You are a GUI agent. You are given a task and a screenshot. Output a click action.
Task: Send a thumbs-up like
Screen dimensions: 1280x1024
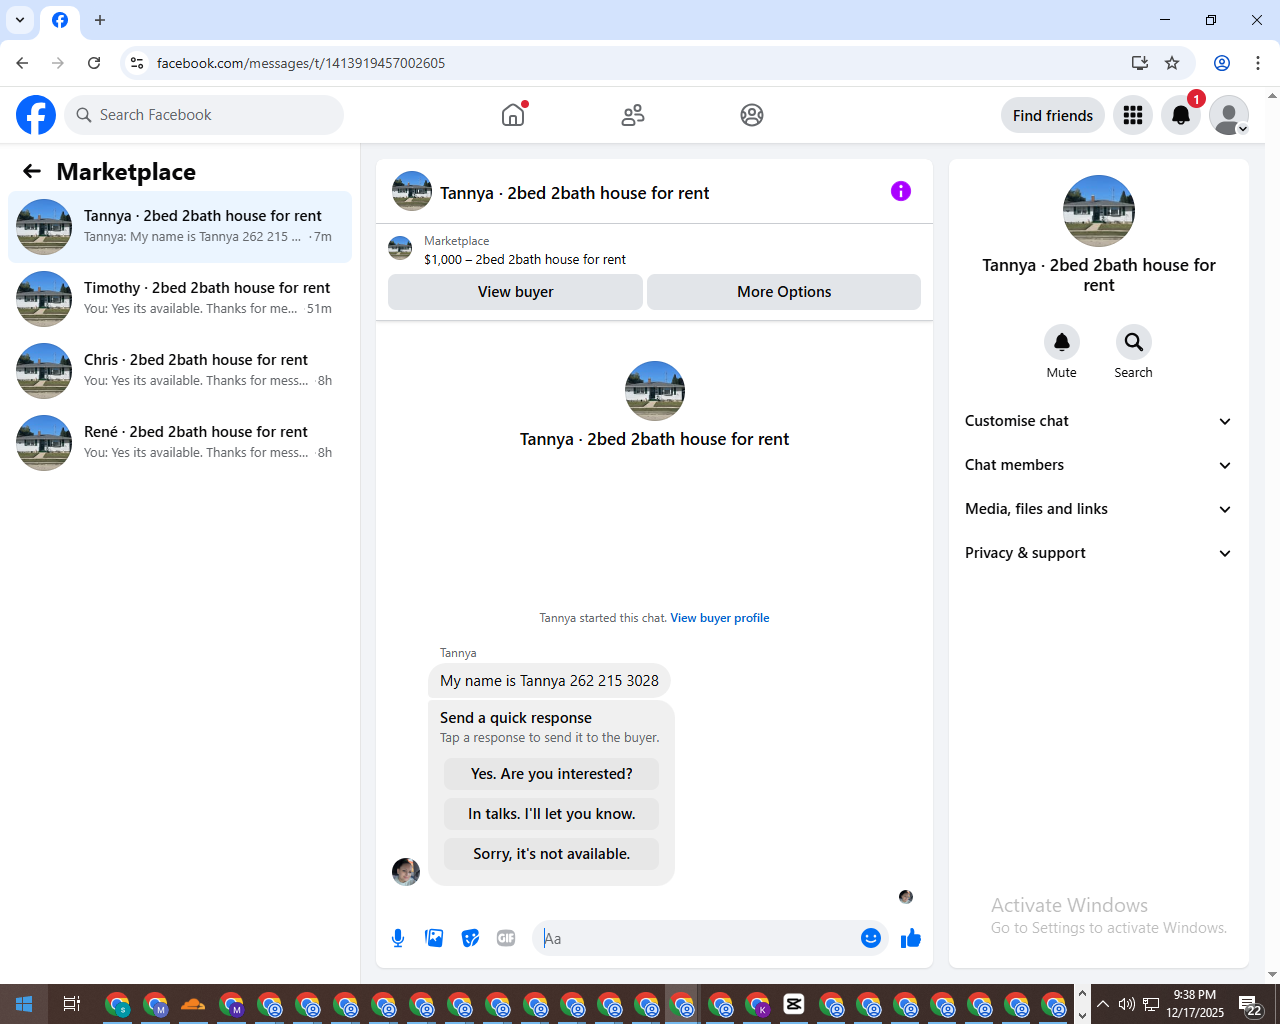[911, 938]
